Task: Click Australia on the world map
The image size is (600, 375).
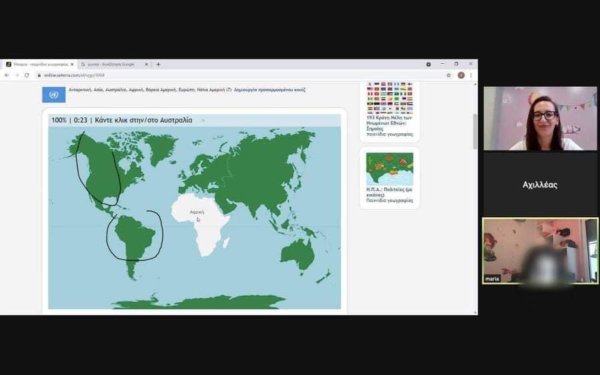Action: tap(298, 253)
